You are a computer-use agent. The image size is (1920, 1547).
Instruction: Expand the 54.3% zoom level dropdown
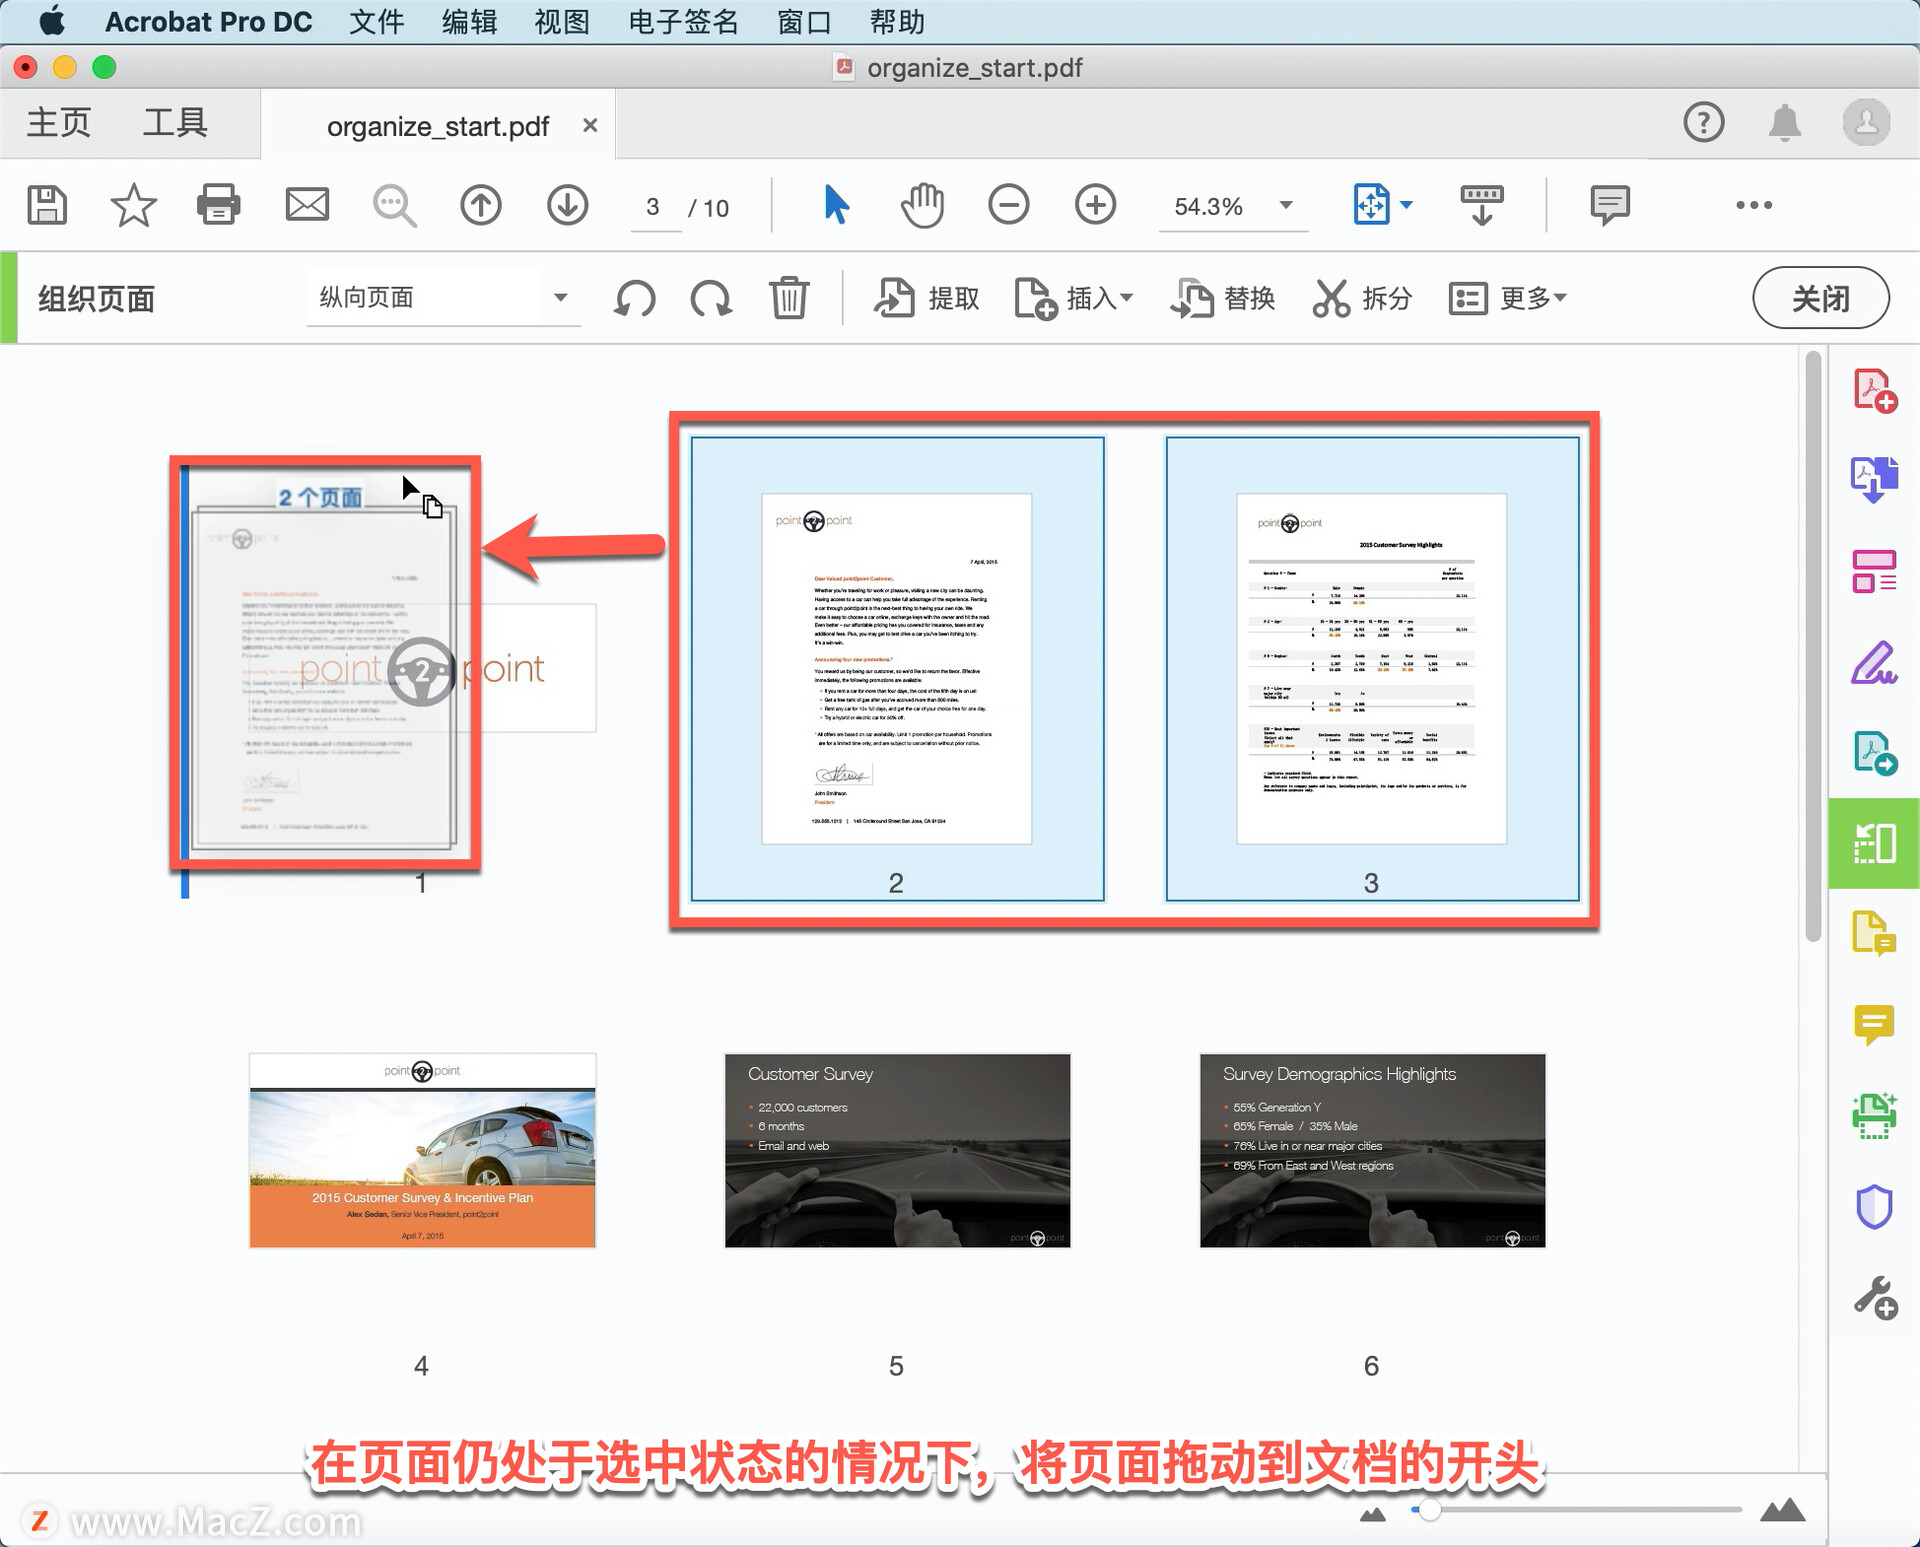(1286, 206)
